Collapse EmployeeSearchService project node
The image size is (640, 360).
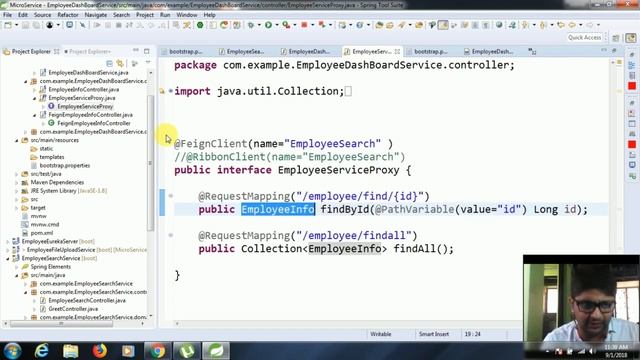pyautogui.click(x=8, y=258)
